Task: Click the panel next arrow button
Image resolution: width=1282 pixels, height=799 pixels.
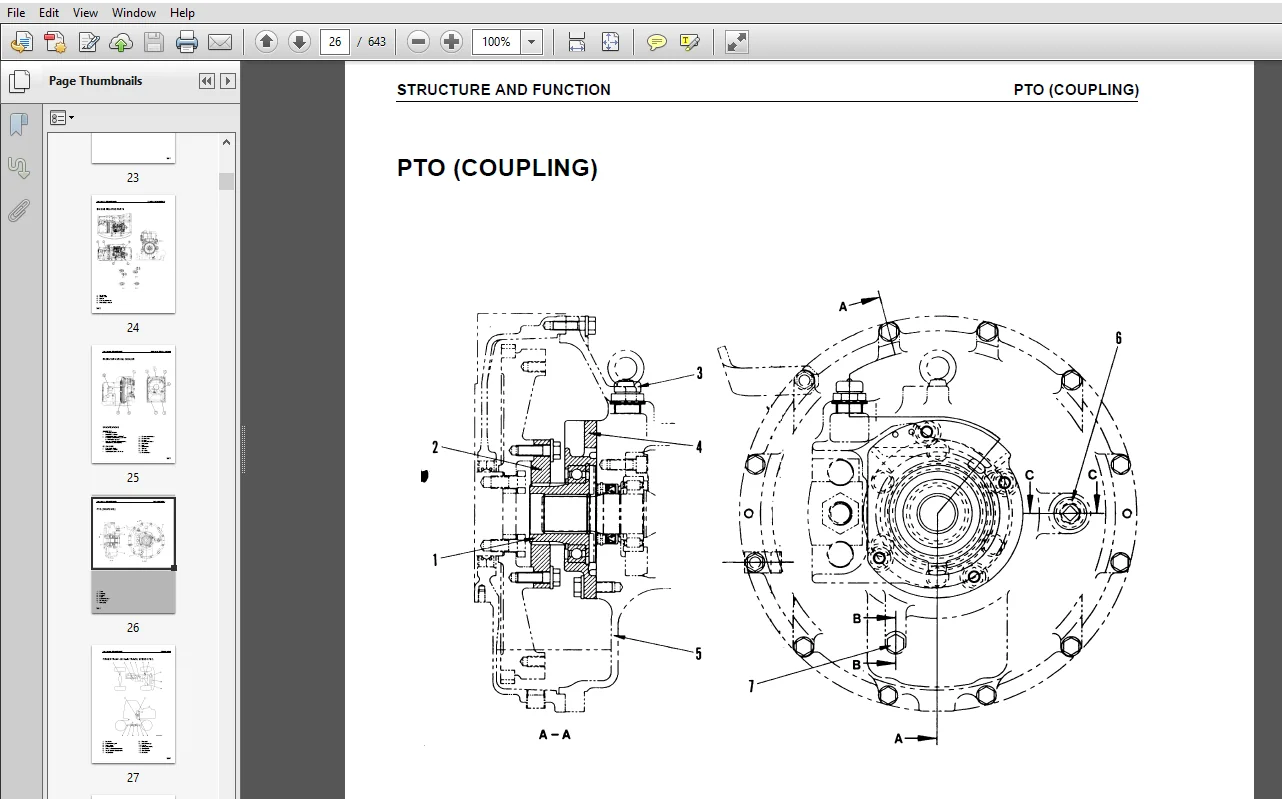Action: 228,81
